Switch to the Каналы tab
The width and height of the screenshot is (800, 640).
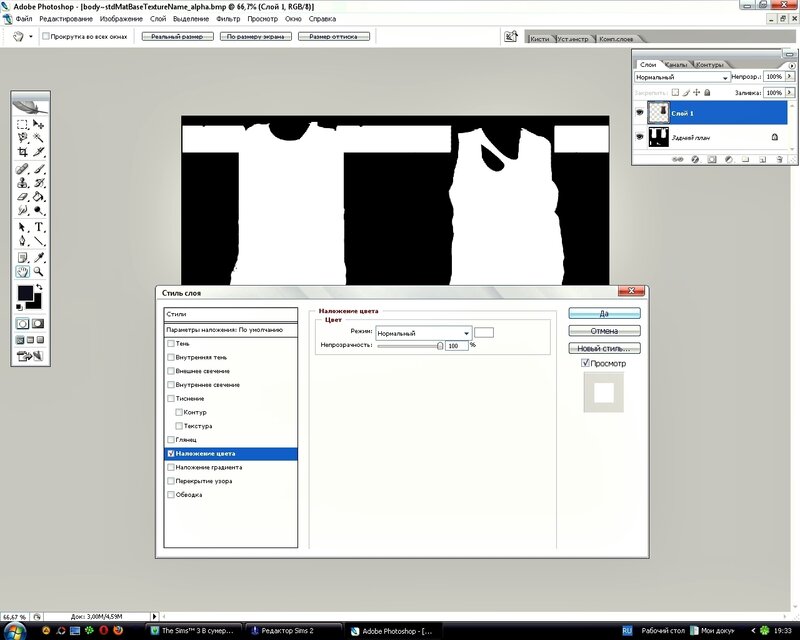click(675, 64)
